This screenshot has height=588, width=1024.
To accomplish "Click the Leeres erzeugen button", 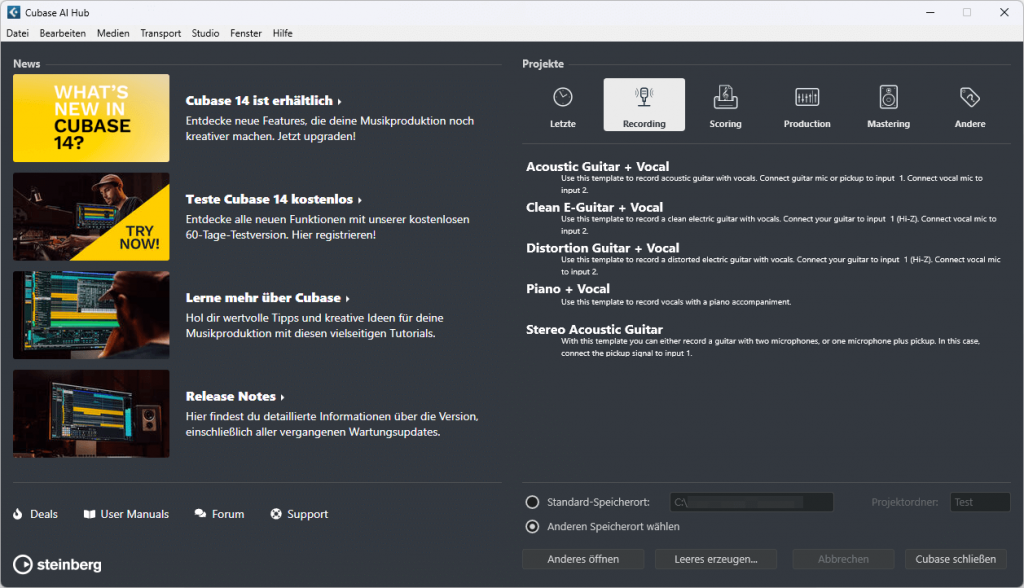I will (716, 559).
